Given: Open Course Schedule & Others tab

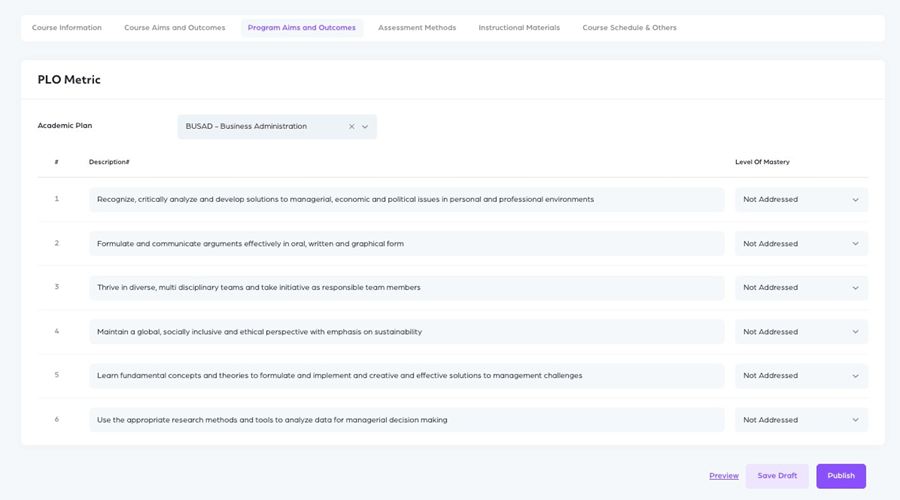Looking at the screenshot, I should tap(629, 28).
